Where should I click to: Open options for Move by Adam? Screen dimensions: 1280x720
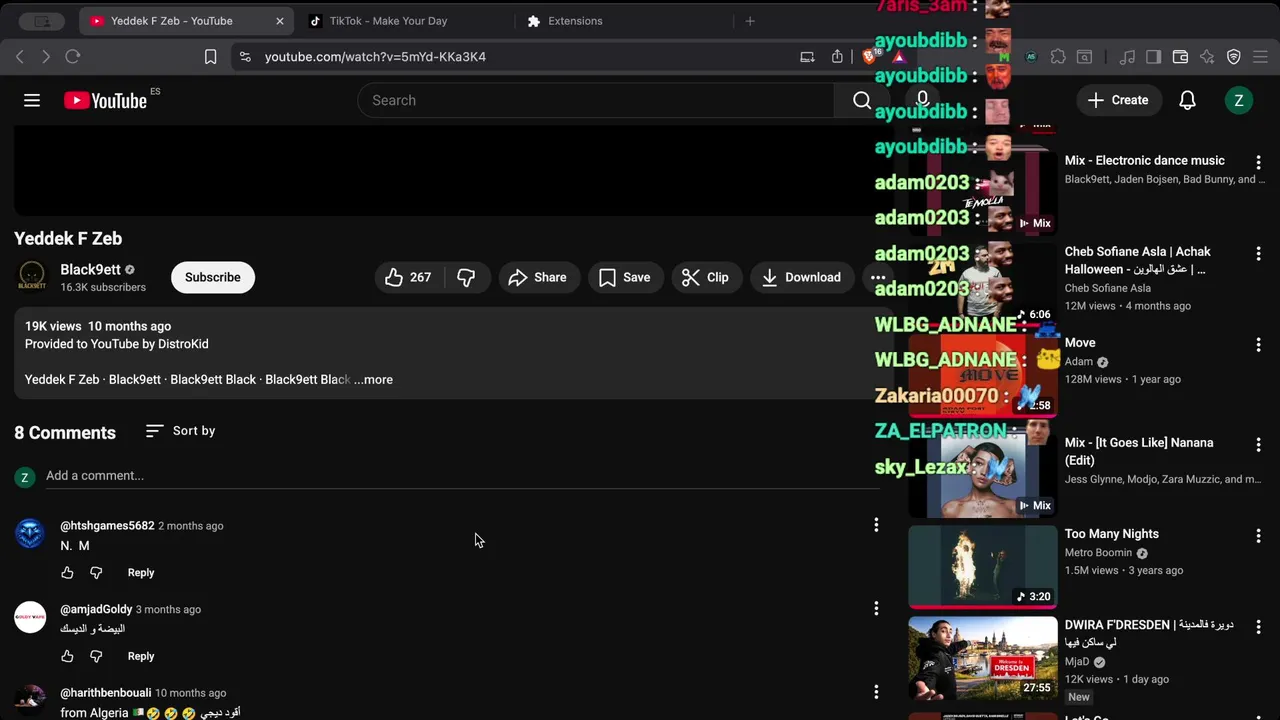(1258, 344)
